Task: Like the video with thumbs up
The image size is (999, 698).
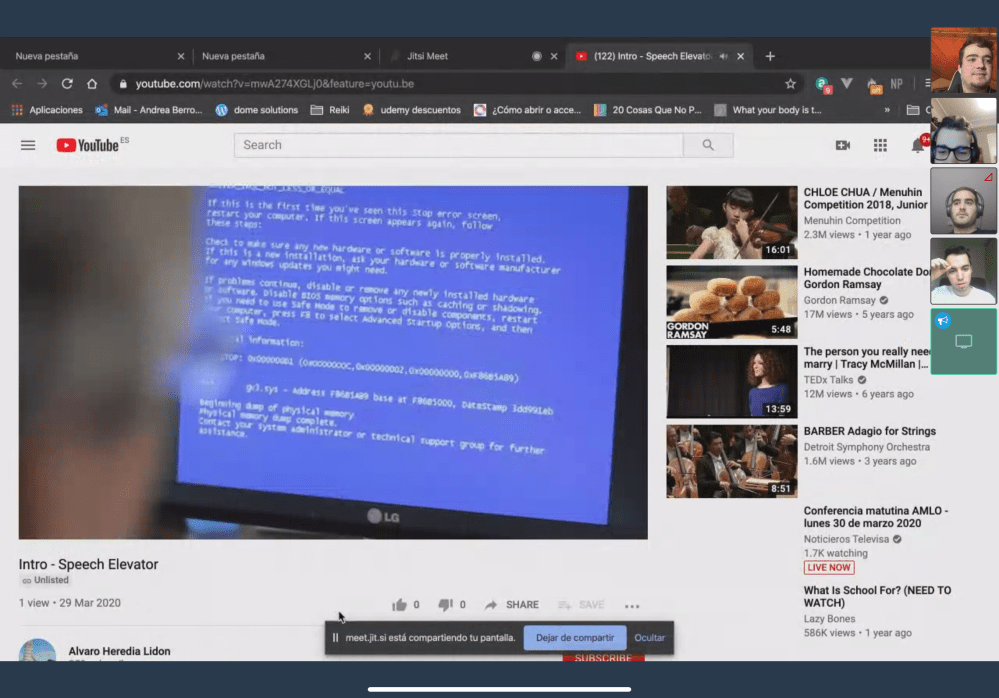Action: (x=400, y=605)
